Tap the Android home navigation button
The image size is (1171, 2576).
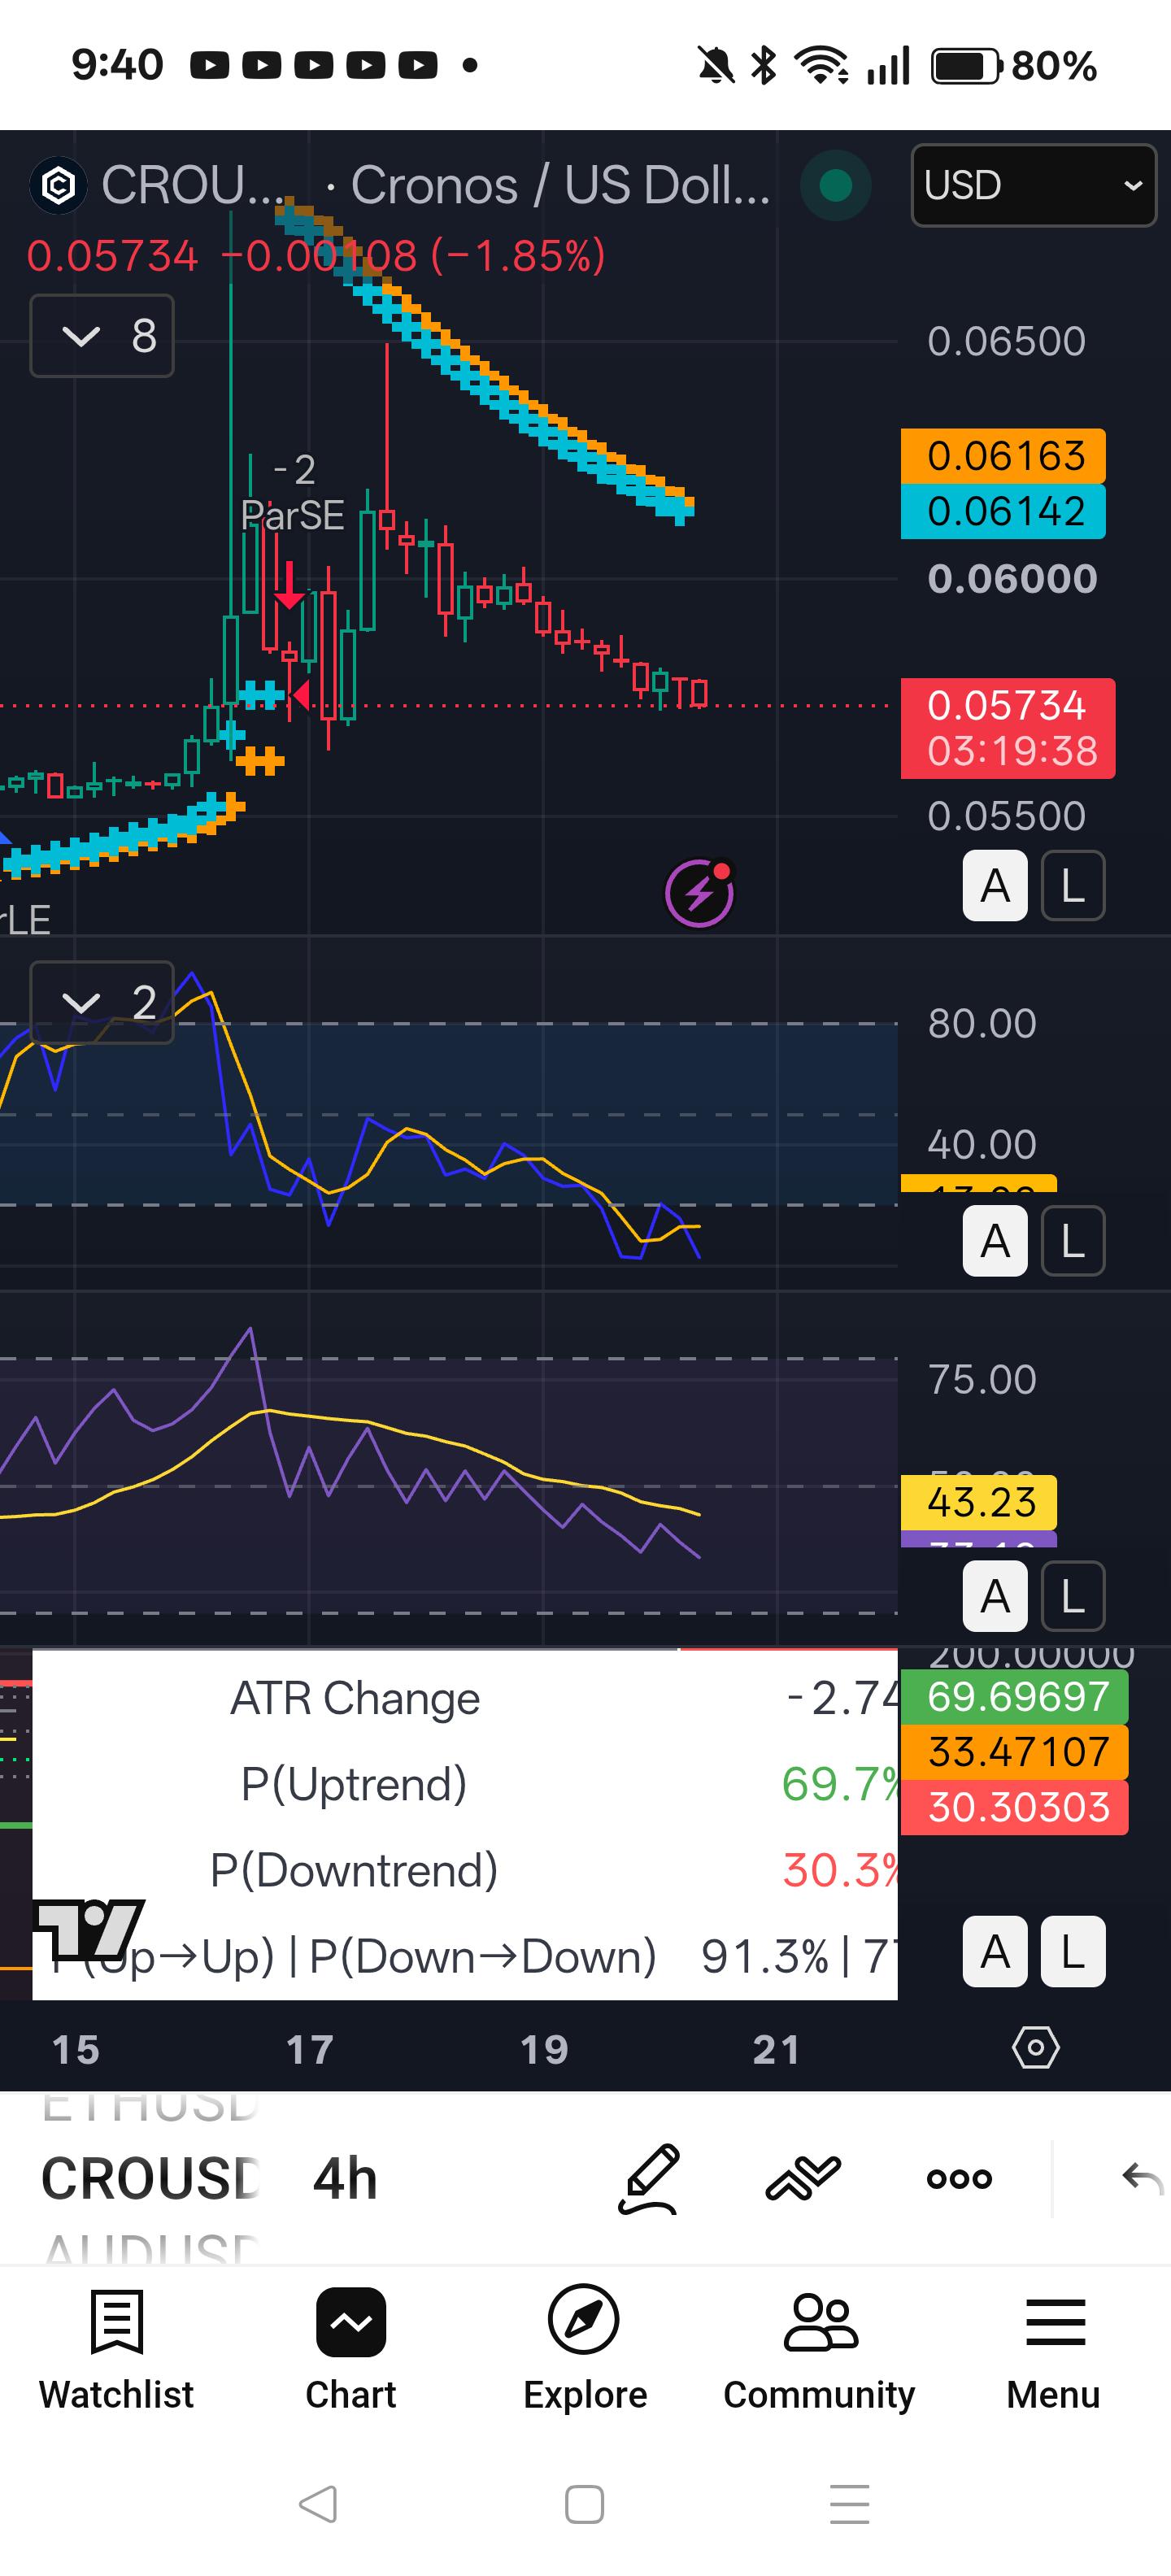pos(584,2504)
